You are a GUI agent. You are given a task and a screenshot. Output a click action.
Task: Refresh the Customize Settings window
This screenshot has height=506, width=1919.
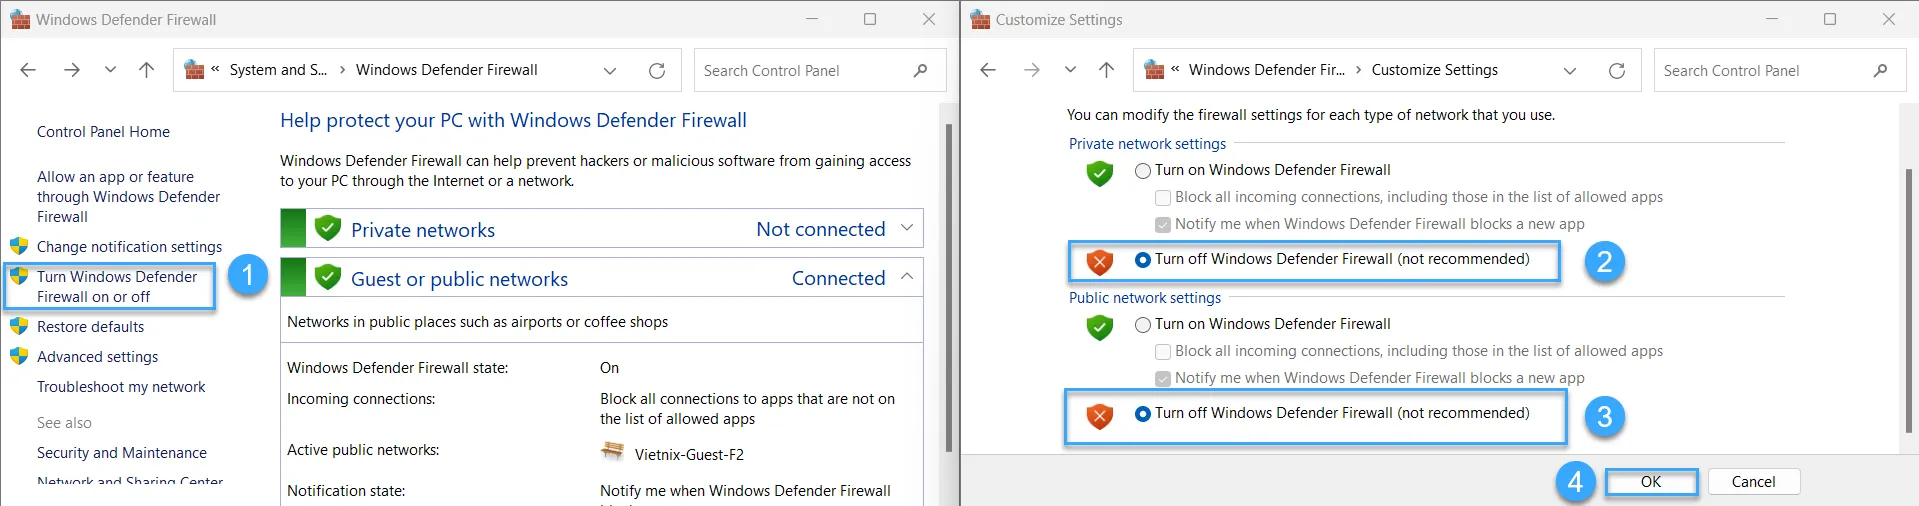(x=1617, y=70)
